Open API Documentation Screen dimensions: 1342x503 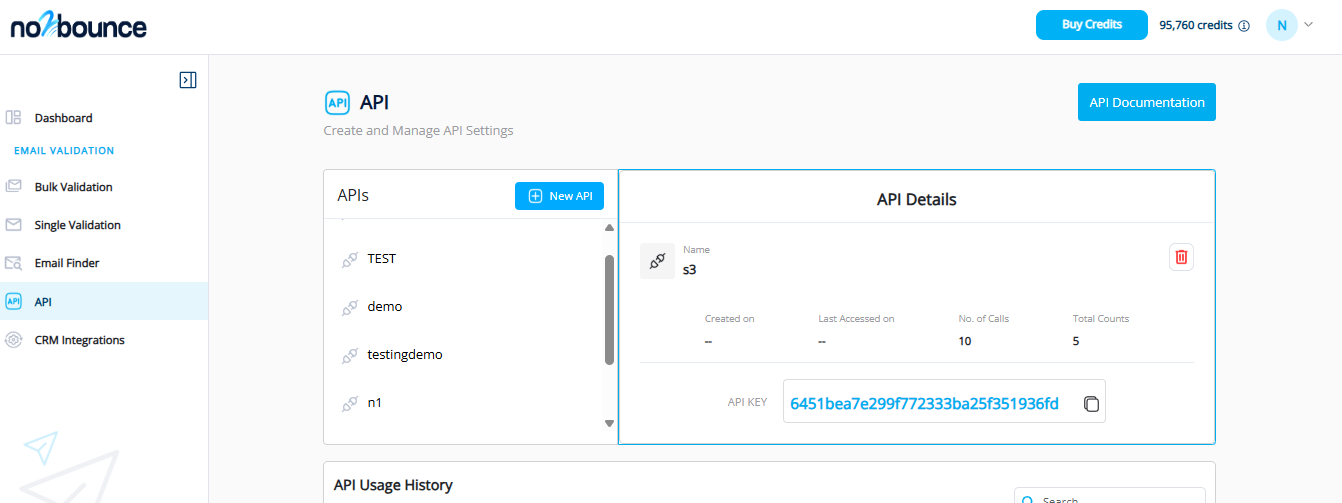click(x=1146, y=102)
